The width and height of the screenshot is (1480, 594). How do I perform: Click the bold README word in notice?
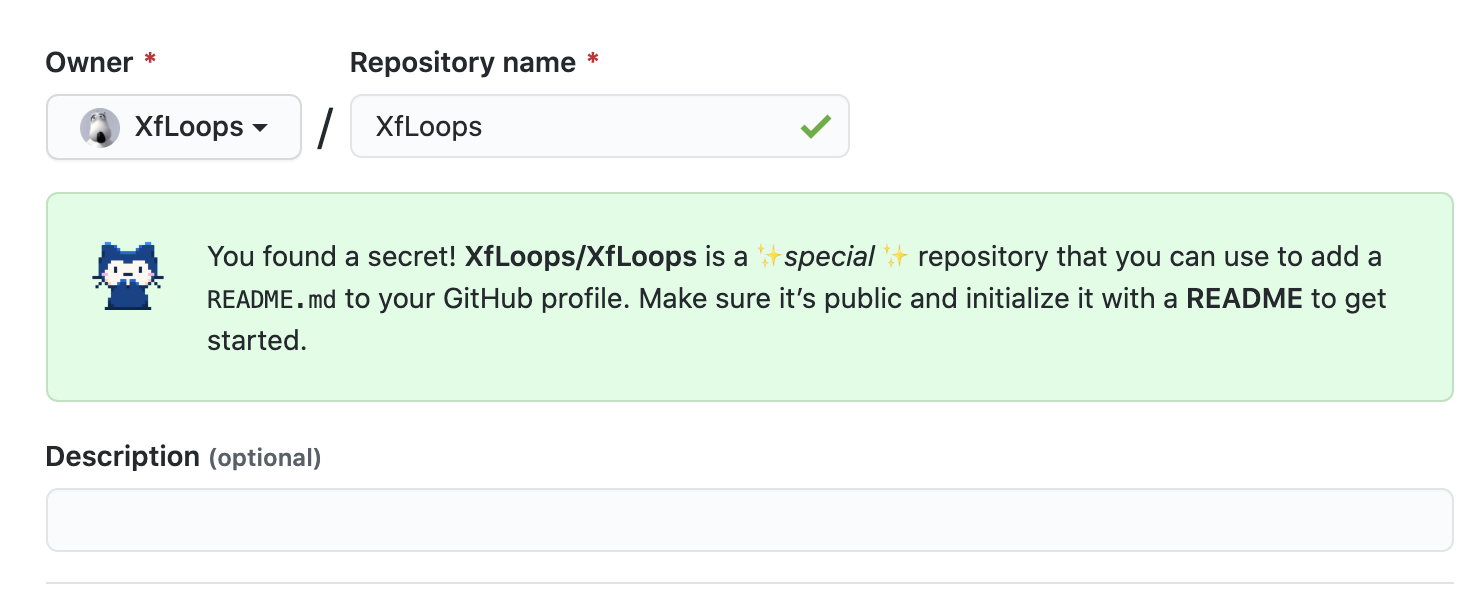1244,299
